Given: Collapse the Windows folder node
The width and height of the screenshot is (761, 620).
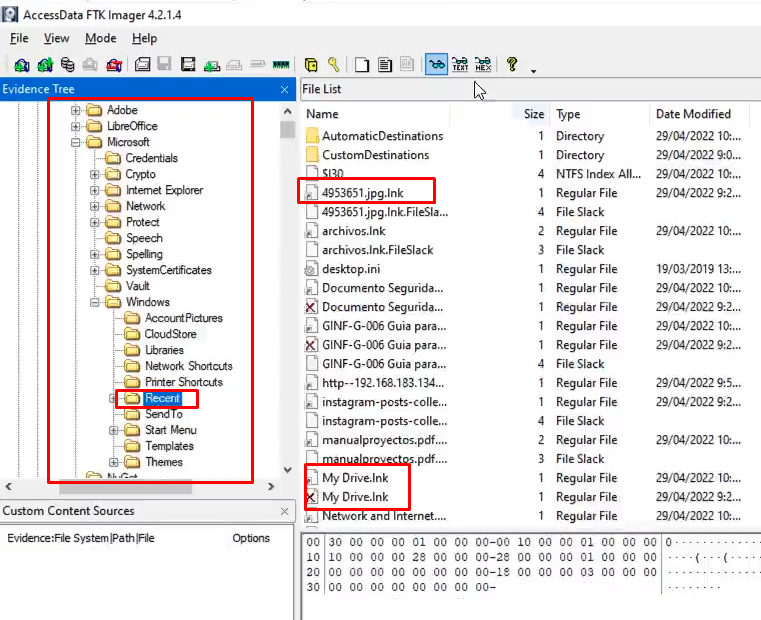Looking at the screenshot, I should [x=95, y=302].
